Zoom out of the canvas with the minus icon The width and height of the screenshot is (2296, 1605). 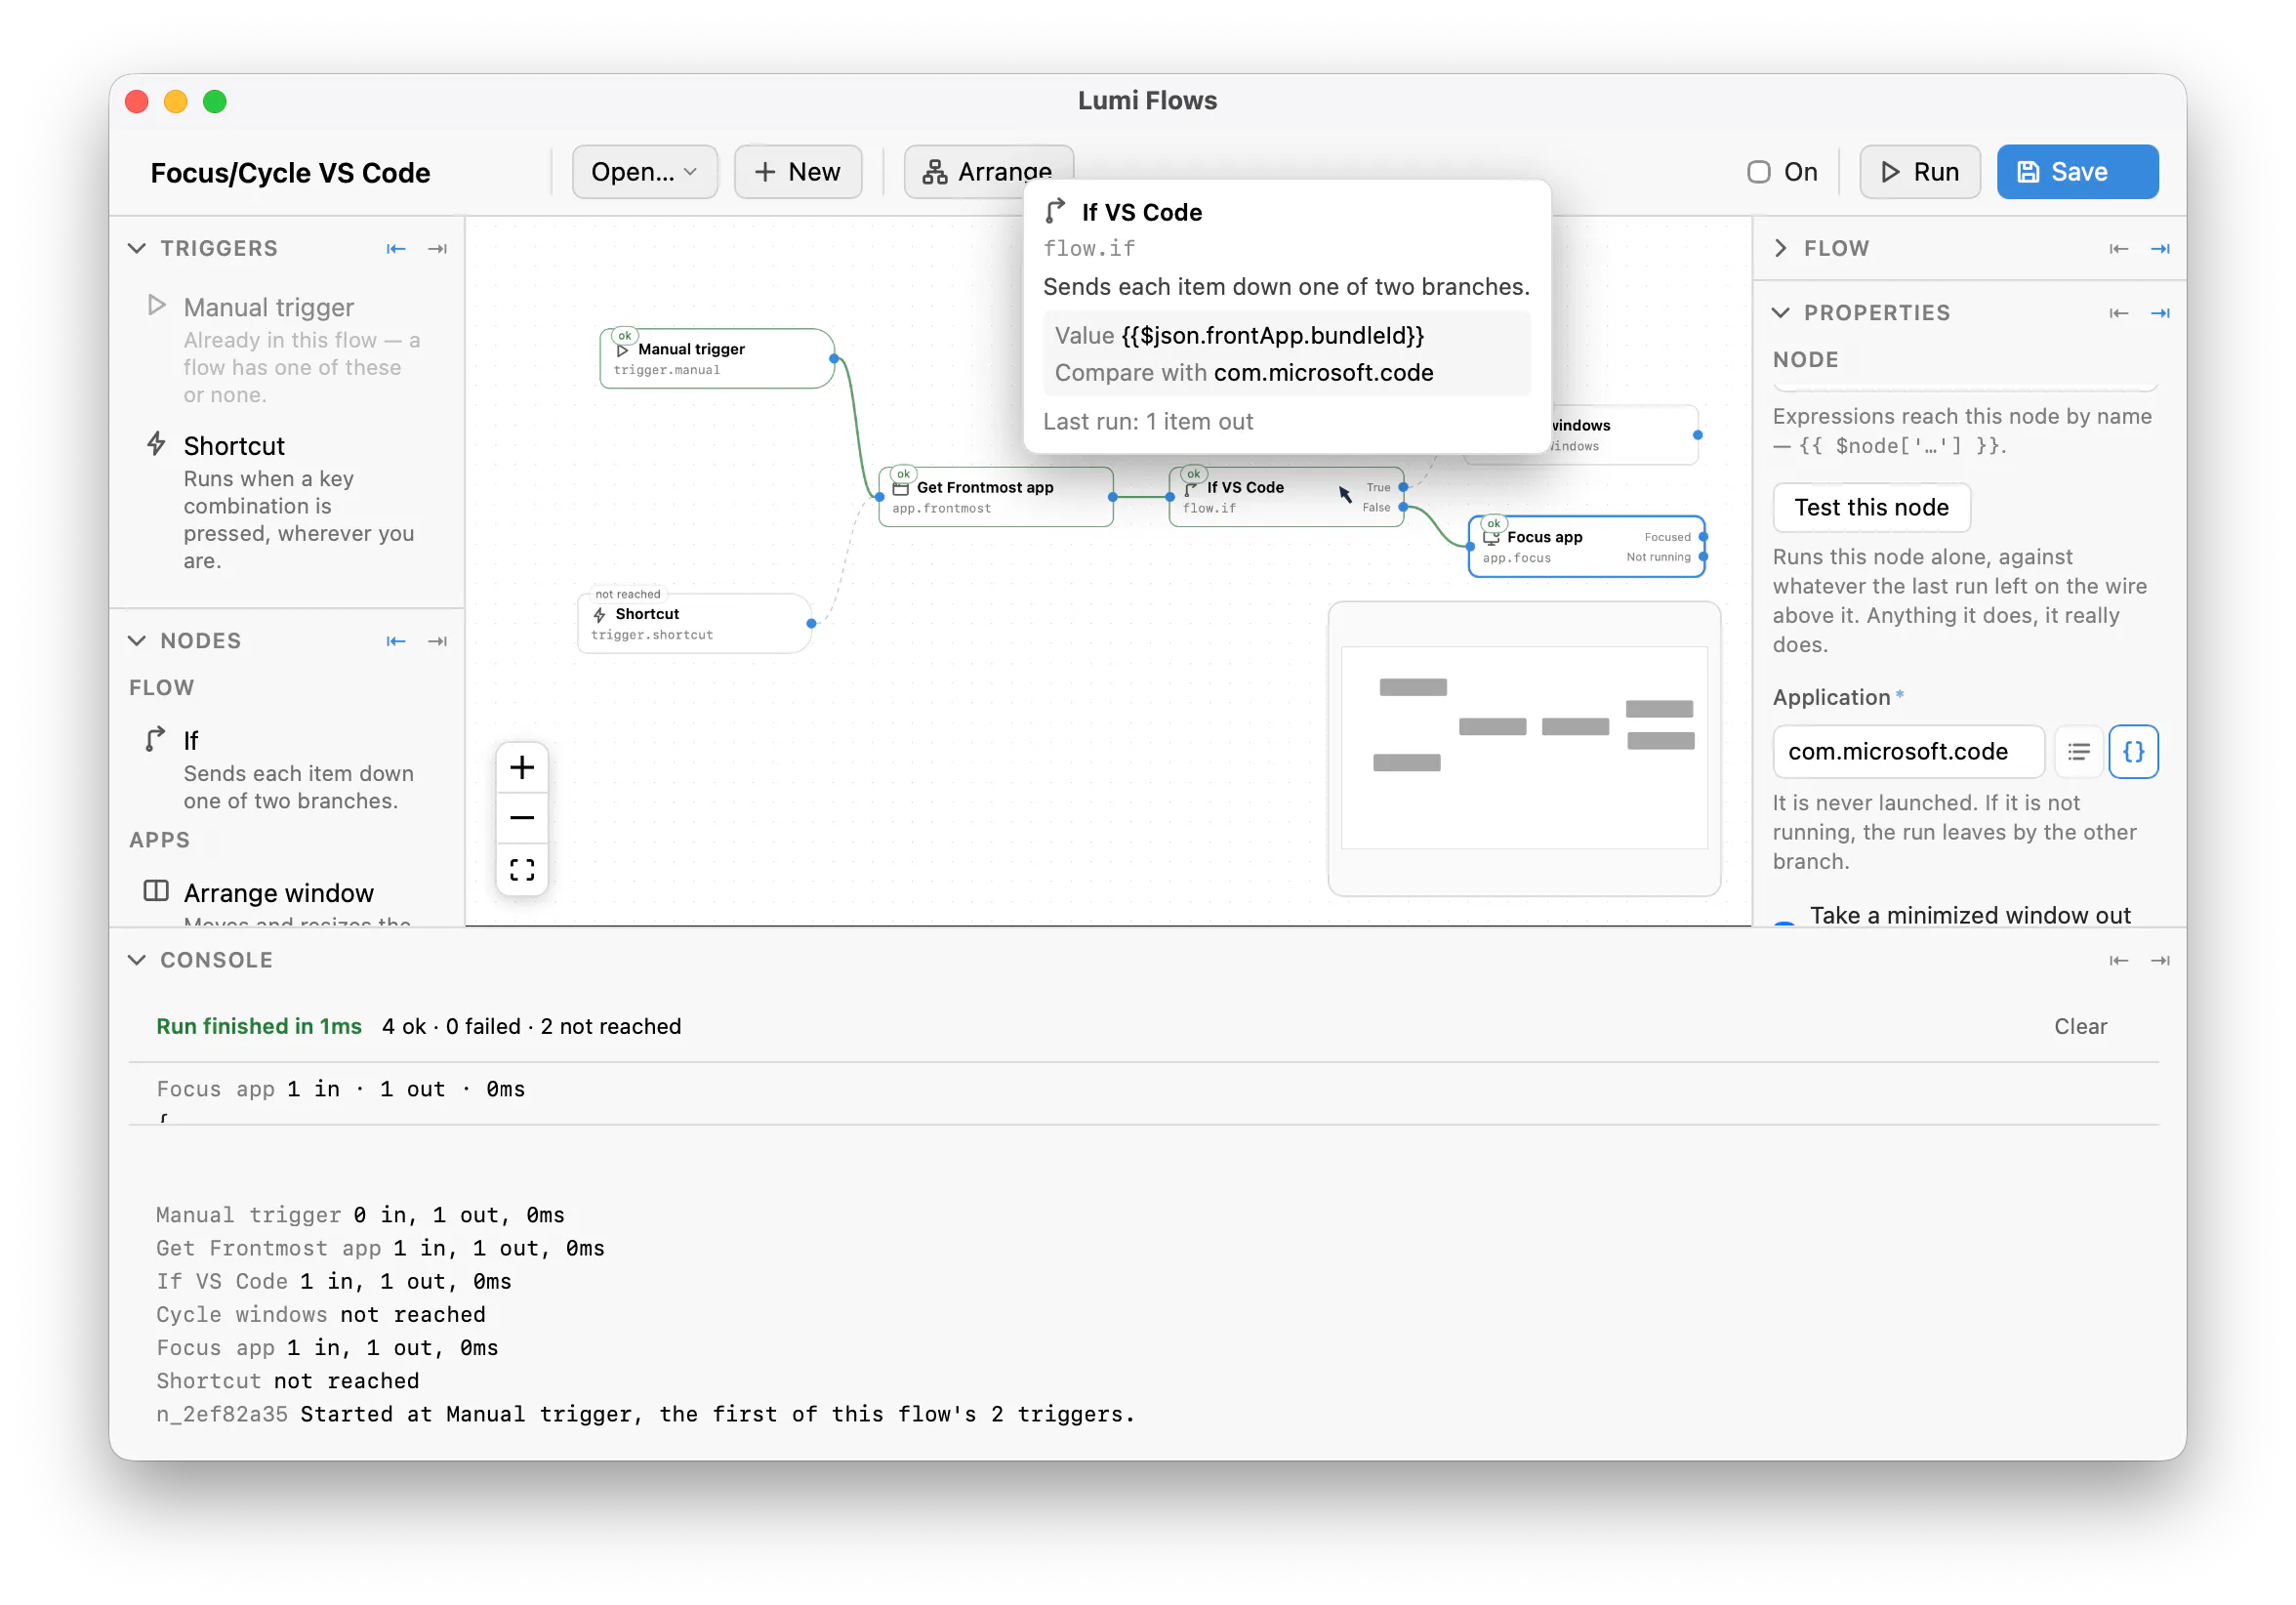click(522, 818)
